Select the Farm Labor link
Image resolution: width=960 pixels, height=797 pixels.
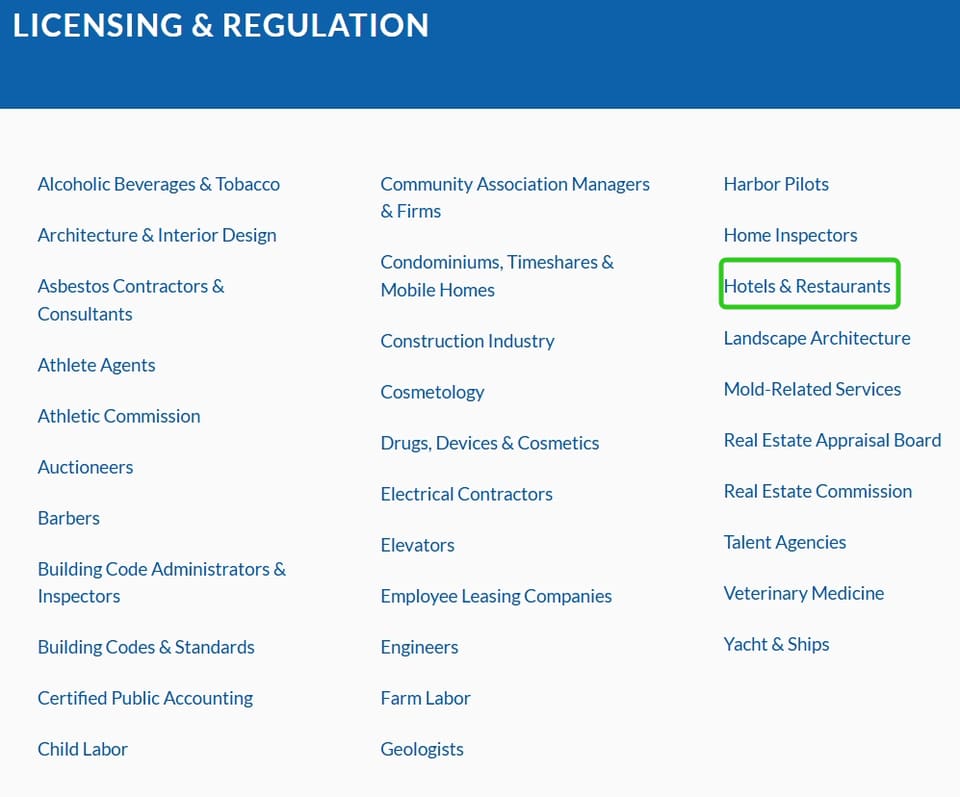click(426, 698)
